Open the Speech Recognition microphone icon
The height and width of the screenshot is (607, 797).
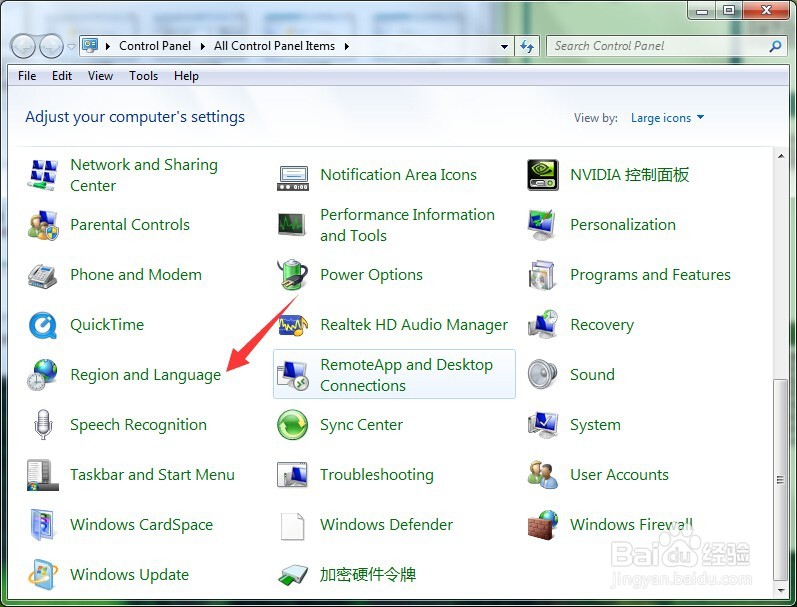pos(43,424)
